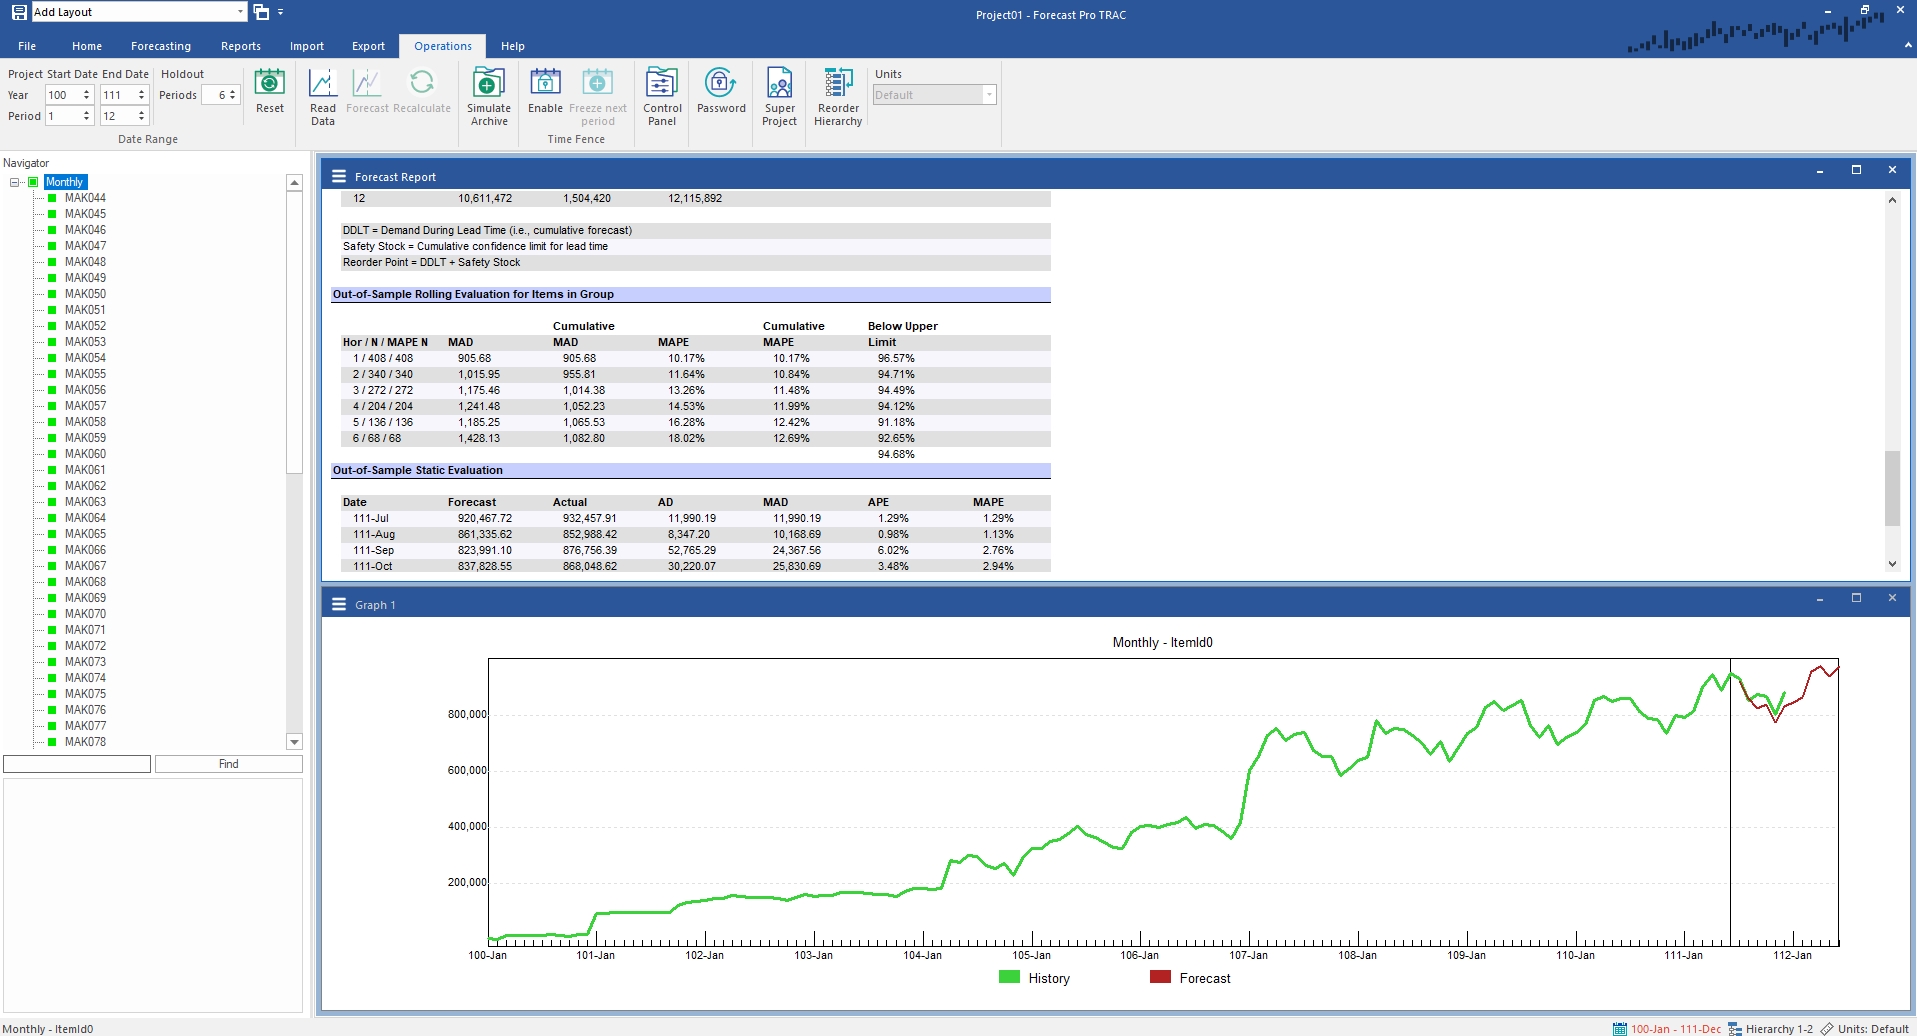Switch to the Export tab

[368, 46]
